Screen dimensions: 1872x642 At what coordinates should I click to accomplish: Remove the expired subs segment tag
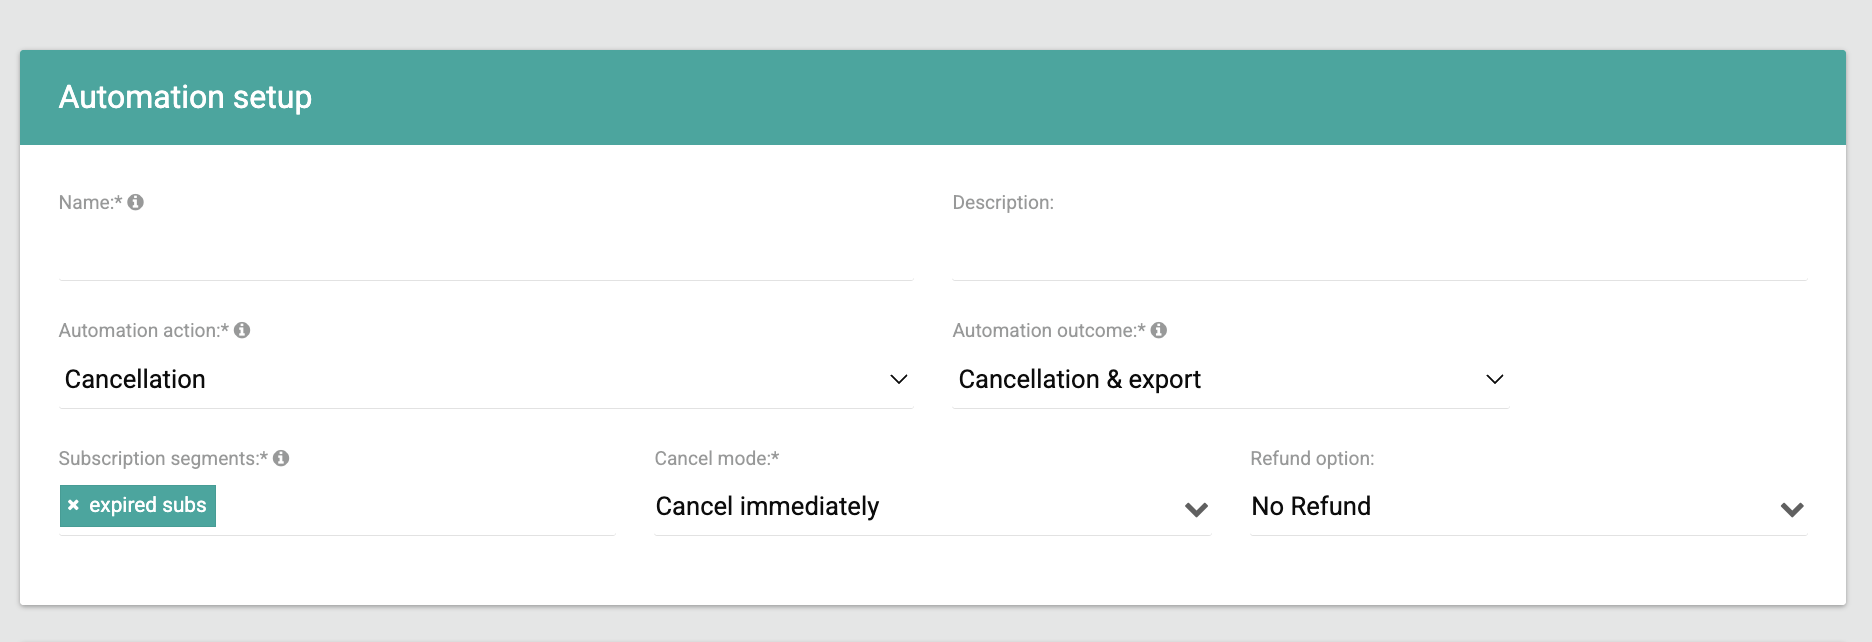(x=73, y=506)
